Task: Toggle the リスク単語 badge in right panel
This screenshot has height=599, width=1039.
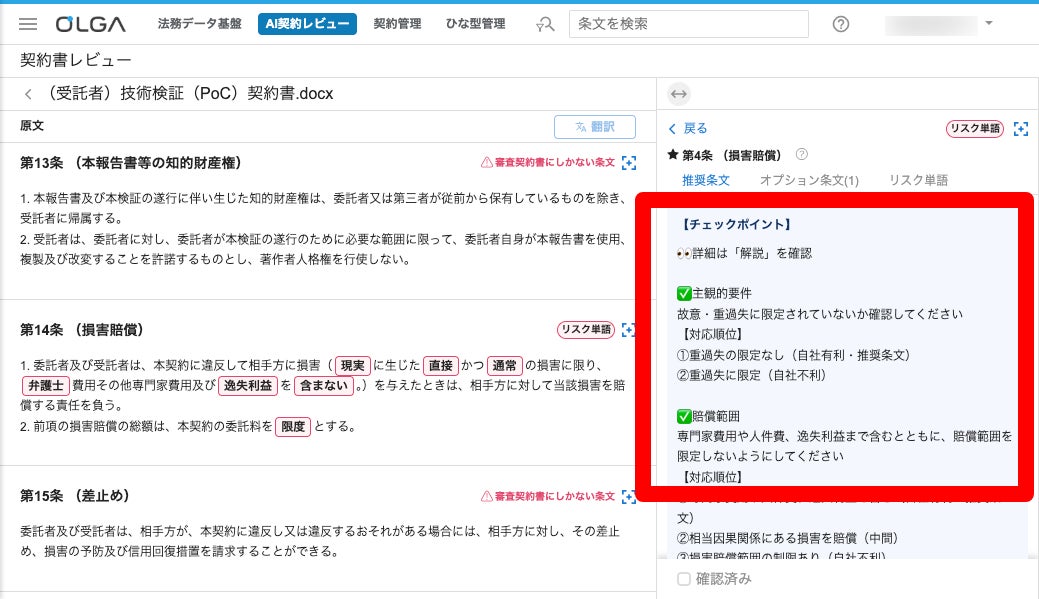Action: coord(975,129)
